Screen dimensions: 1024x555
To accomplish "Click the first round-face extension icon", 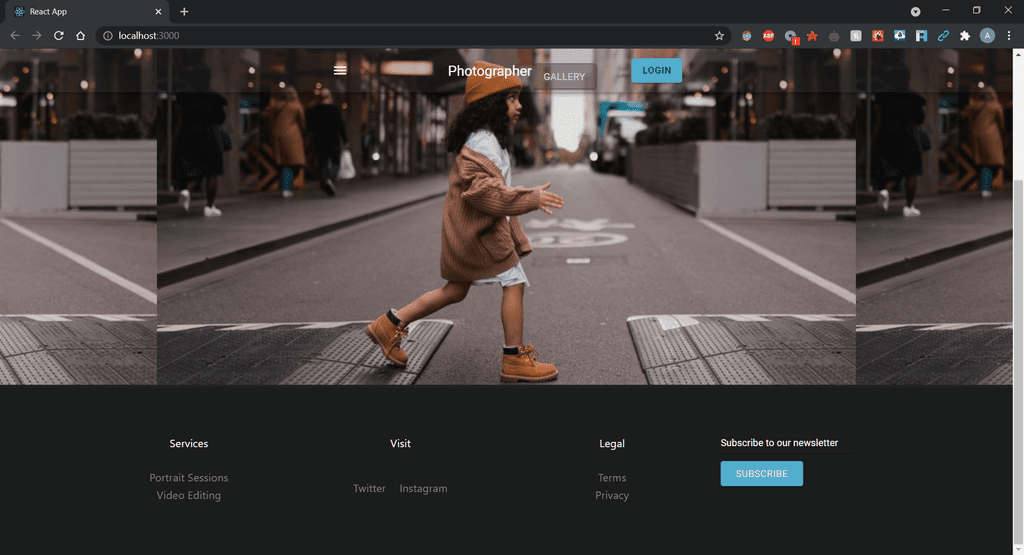I will tap(746, 36).
